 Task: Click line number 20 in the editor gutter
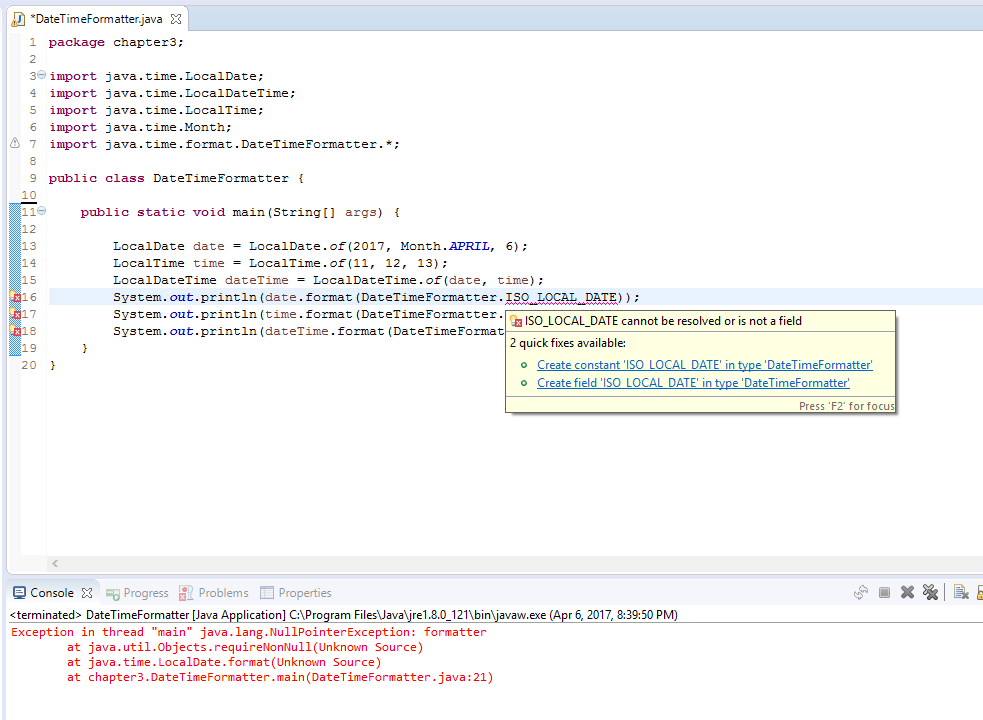point(29,365)
